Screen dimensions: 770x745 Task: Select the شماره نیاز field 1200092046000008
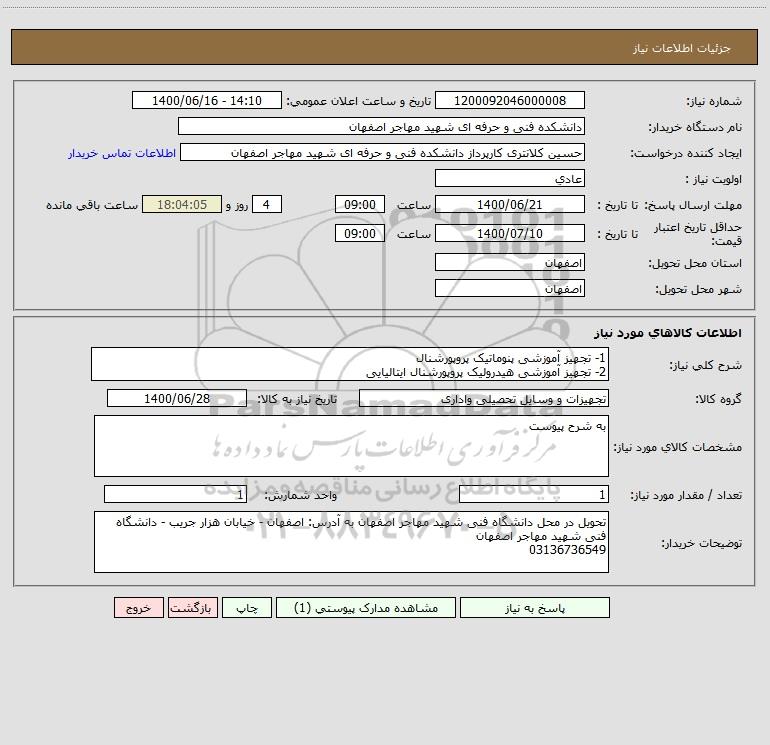point(510,100)
